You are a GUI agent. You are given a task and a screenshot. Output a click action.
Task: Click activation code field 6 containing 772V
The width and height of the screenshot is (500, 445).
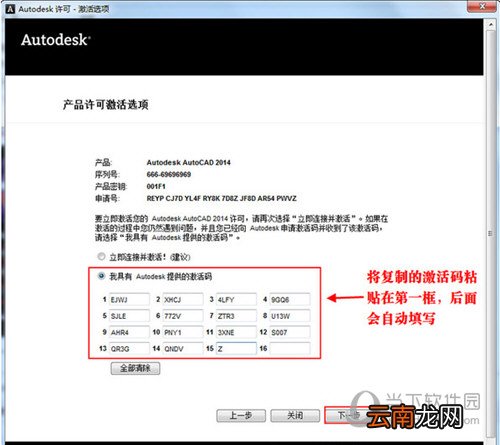(x=183, y=316)
